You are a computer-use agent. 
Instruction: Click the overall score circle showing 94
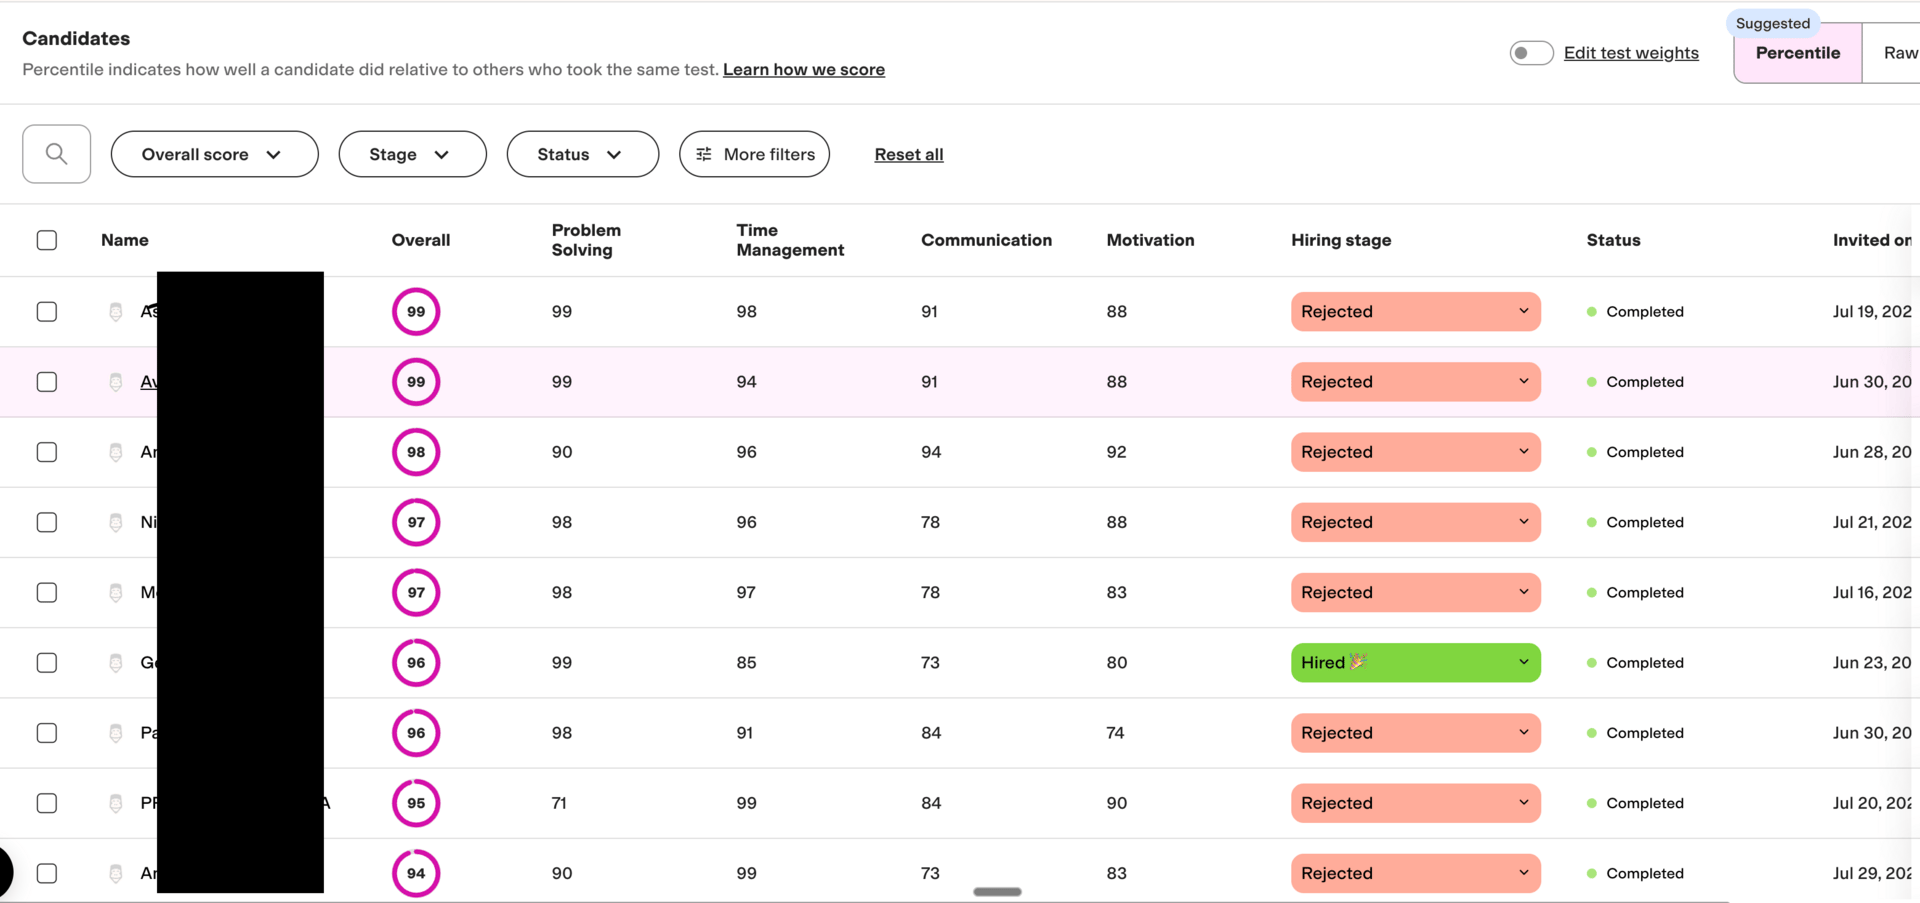[x=416, y=873]
